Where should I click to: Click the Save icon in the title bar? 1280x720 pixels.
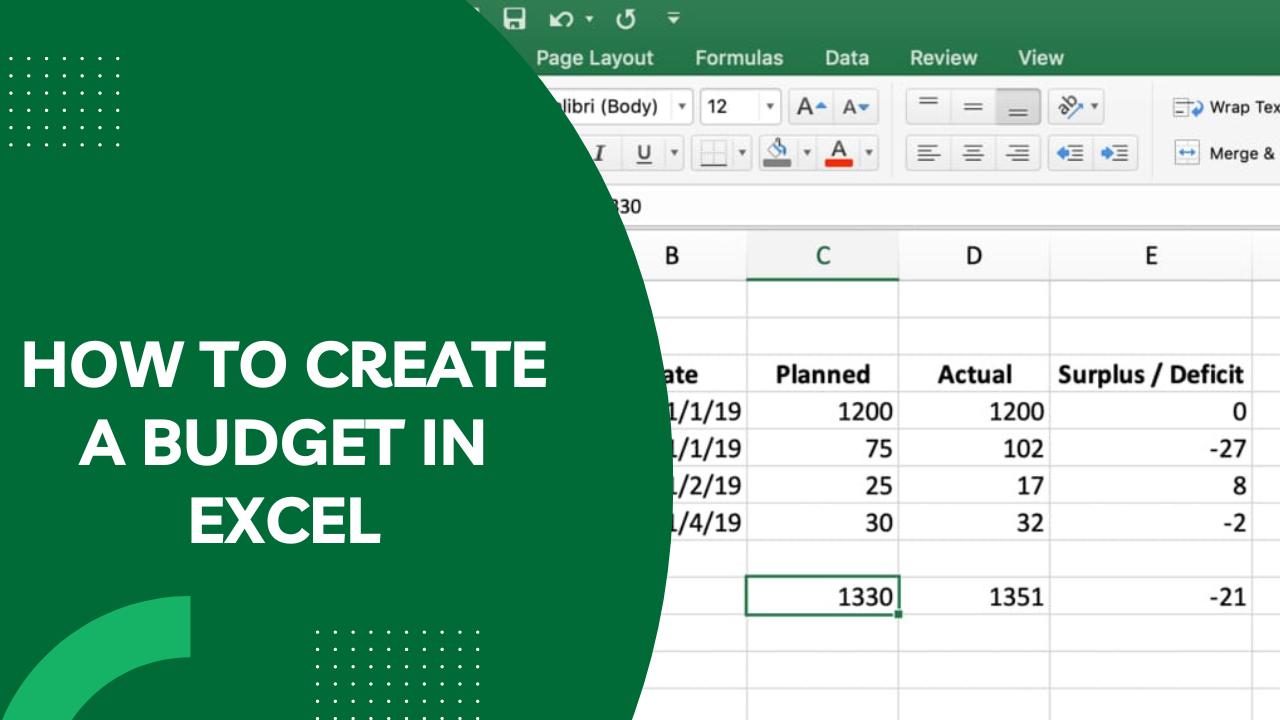tap(514, 18)
